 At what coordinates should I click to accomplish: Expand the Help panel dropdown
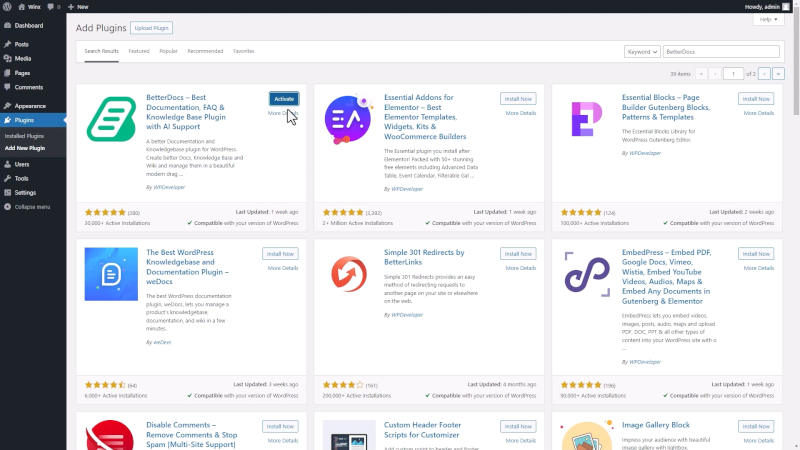point(768,19)
